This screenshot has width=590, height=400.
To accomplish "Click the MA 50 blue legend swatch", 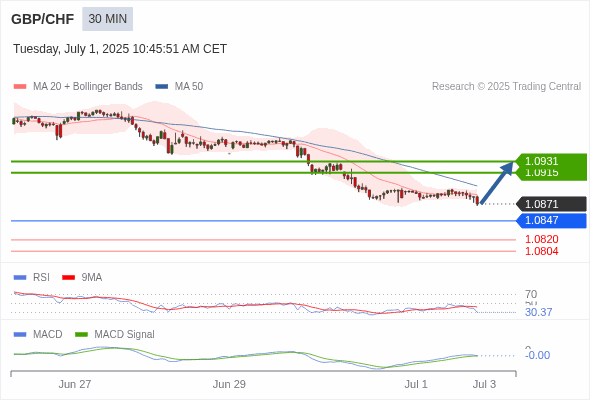I will click(162, 87).
